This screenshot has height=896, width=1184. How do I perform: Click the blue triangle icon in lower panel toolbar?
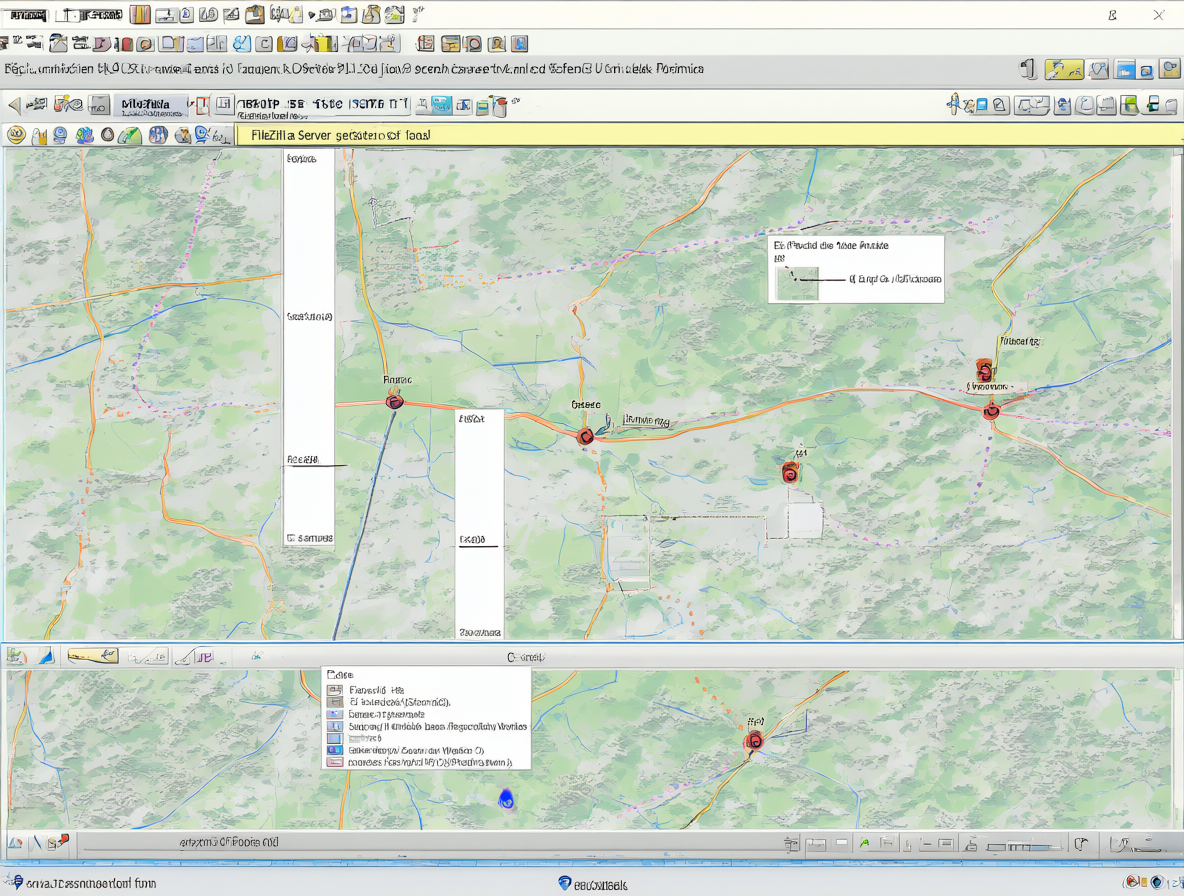47,656
